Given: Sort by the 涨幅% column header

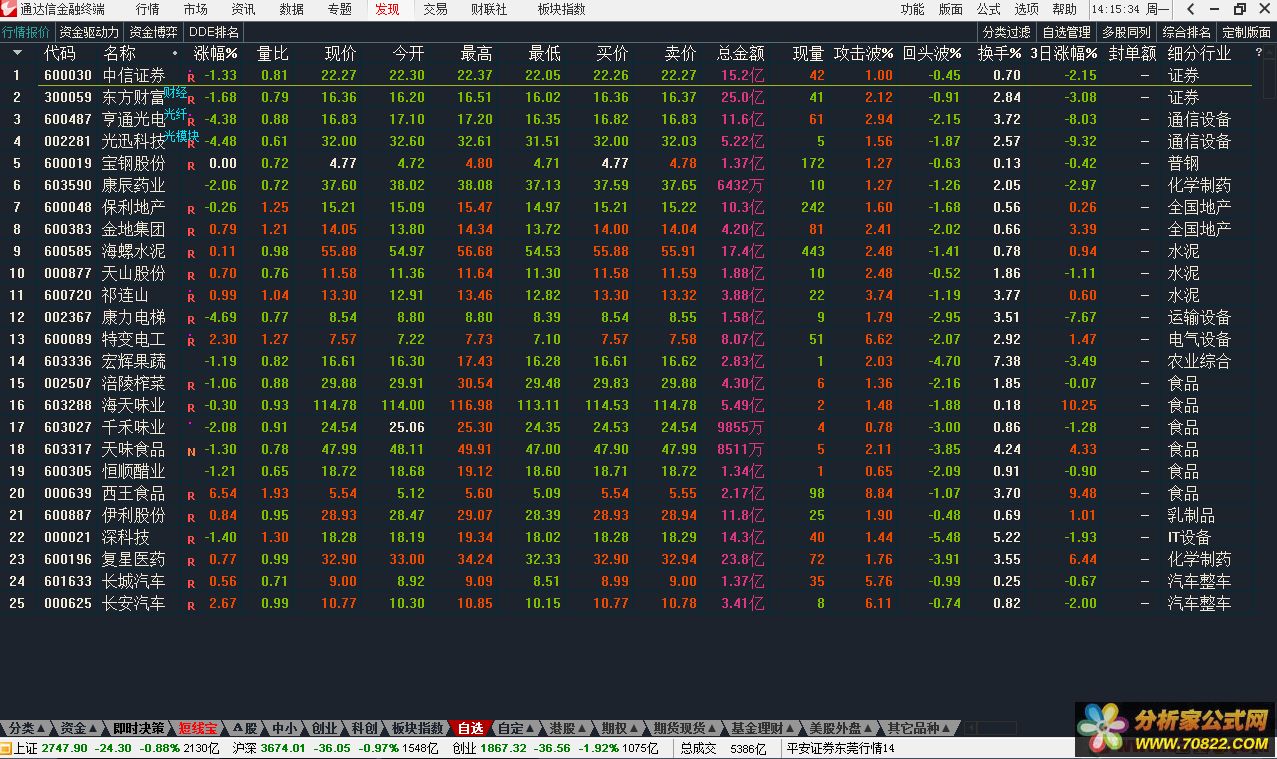Looking at the screenshot, I should click(216, 53).
